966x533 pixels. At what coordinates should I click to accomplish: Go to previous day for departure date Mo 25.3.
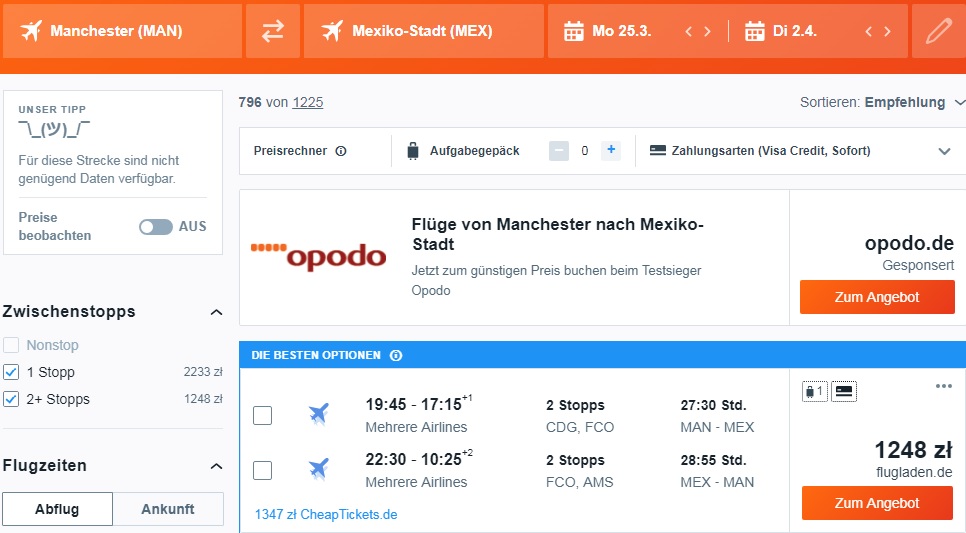(689, 31)
